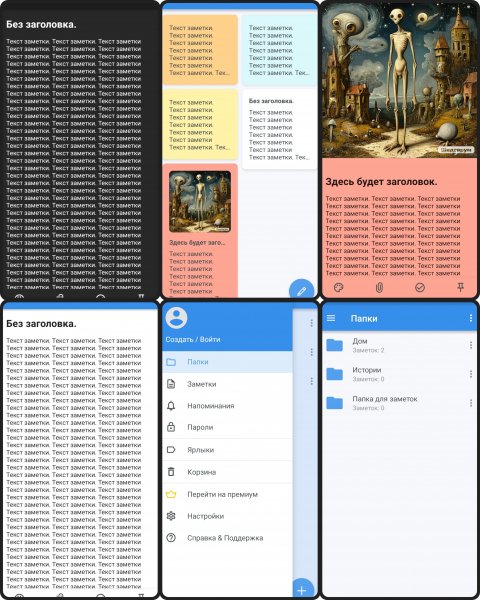The height and width of the screenshot is (600, 480).
Task: Open the salmon note card with alien picture thumbnail
Action: tap(200, 230)
